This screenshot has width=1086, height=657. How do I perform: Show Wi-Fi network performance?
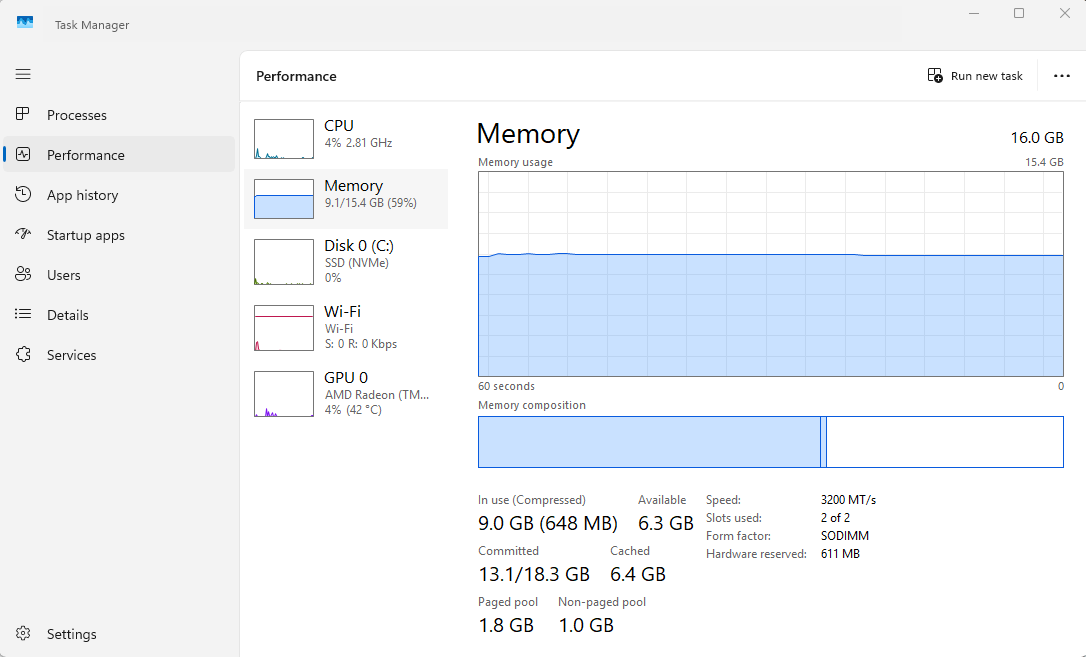[346, 327]
